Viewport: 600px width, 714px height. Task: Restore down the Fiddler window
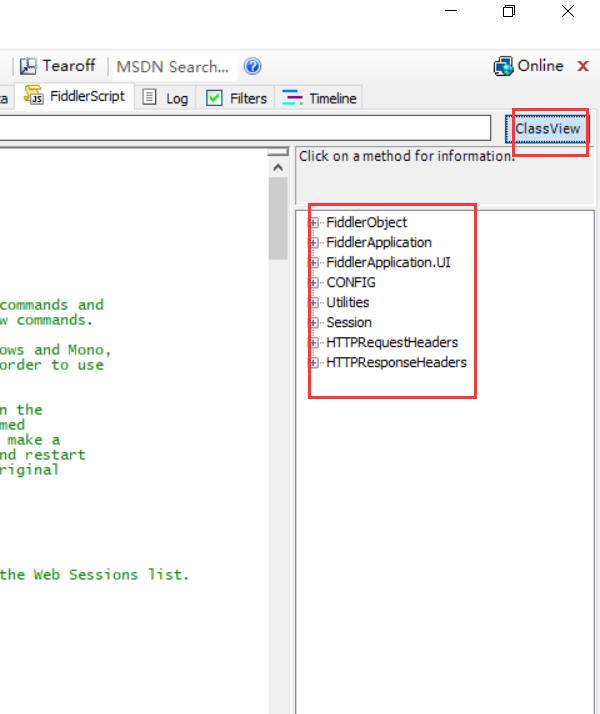(509, 10)
